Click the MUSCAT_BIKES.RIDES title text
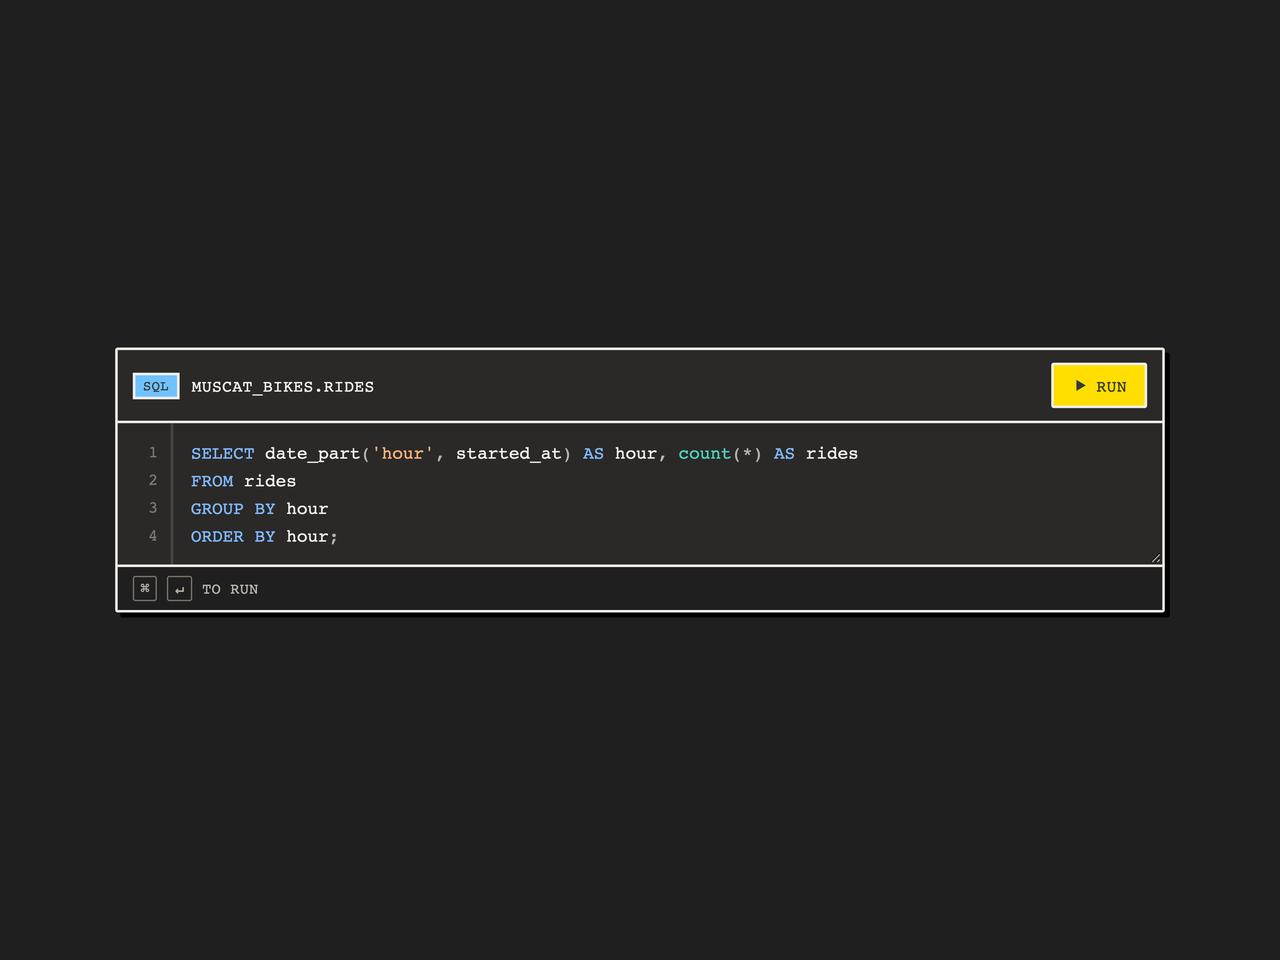 (282, 387)
